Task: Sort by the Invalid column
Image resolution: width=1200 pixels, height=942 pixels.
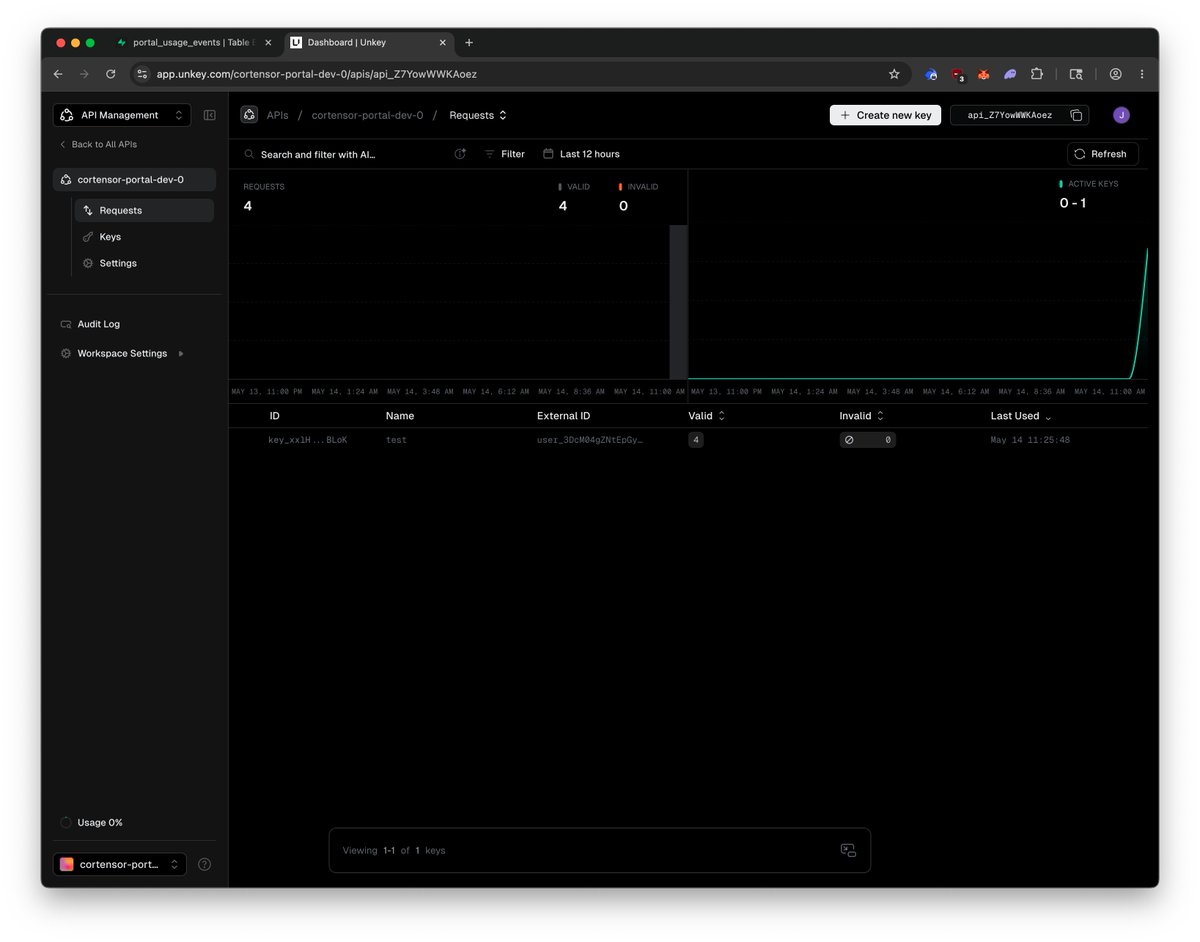Action: coord(862,416)
